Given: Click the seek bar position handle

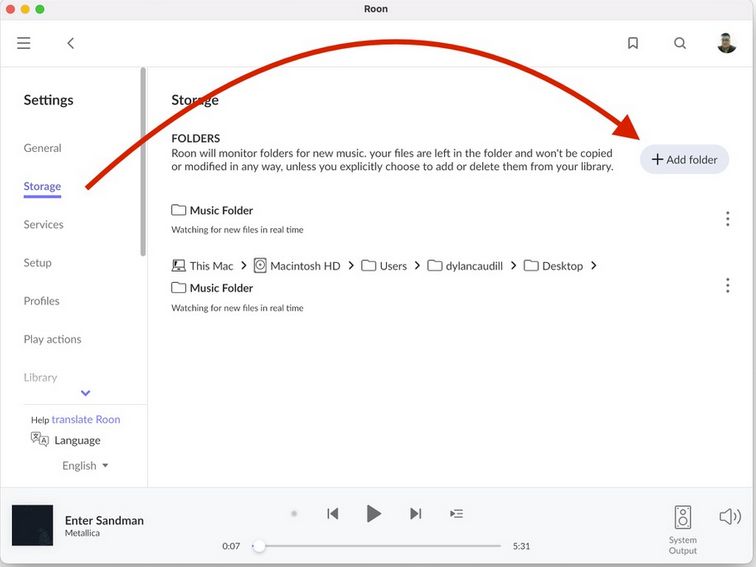Looking at the screenshot, I should pos(259,546).
